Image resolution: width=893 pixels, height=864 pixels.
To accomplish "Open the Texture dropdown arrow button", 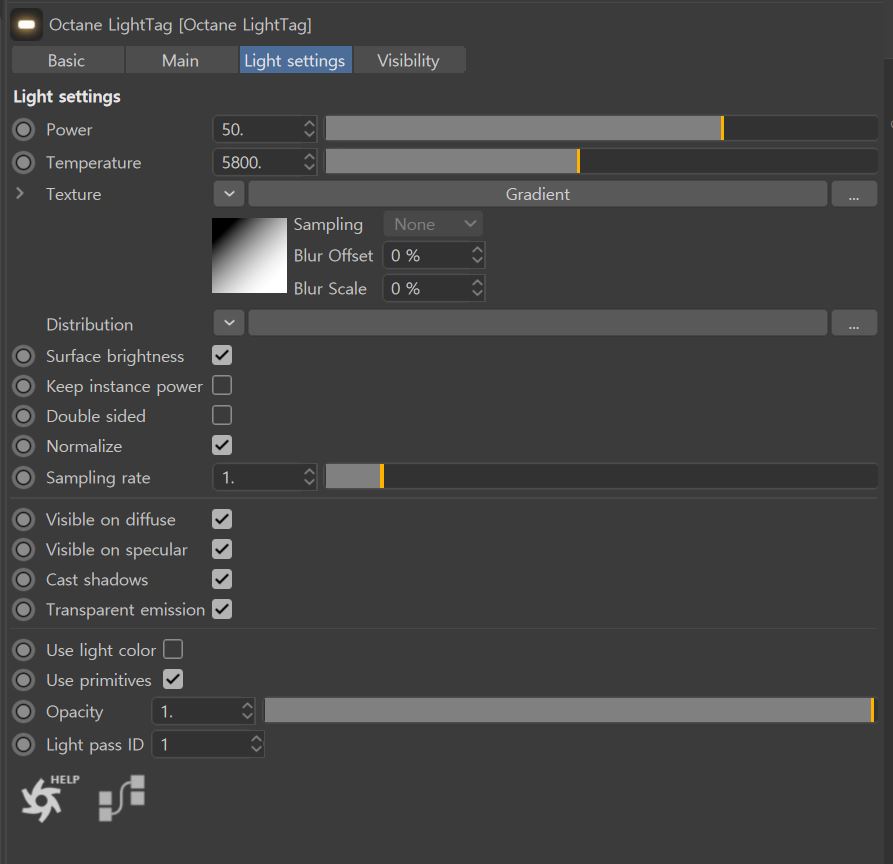I will click(229, 194).
